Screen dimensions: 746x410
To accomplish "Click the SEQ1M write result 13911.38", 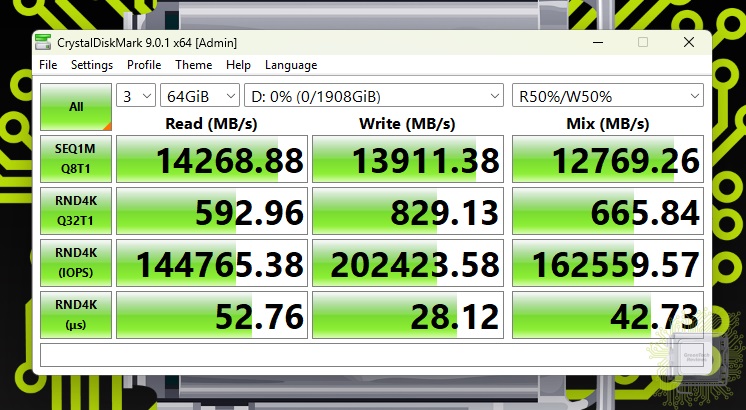I will pos(408,159).
